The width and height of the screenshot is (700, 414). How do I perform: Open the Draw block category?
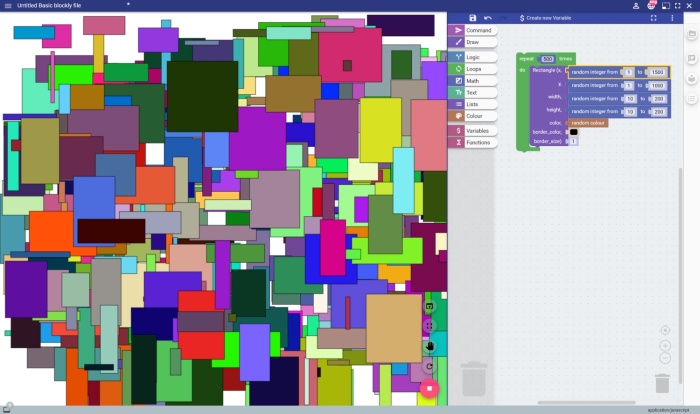point(473,42)
